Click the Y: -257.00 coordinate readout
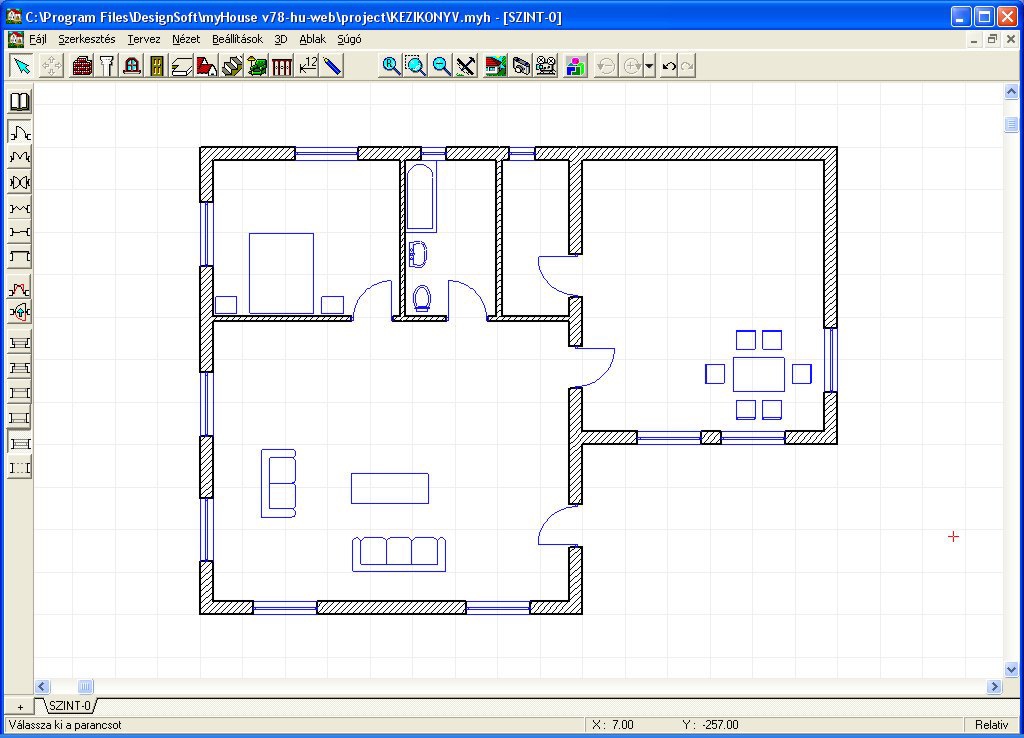Screen dimensions: 1024x738 tap(711, 725)
